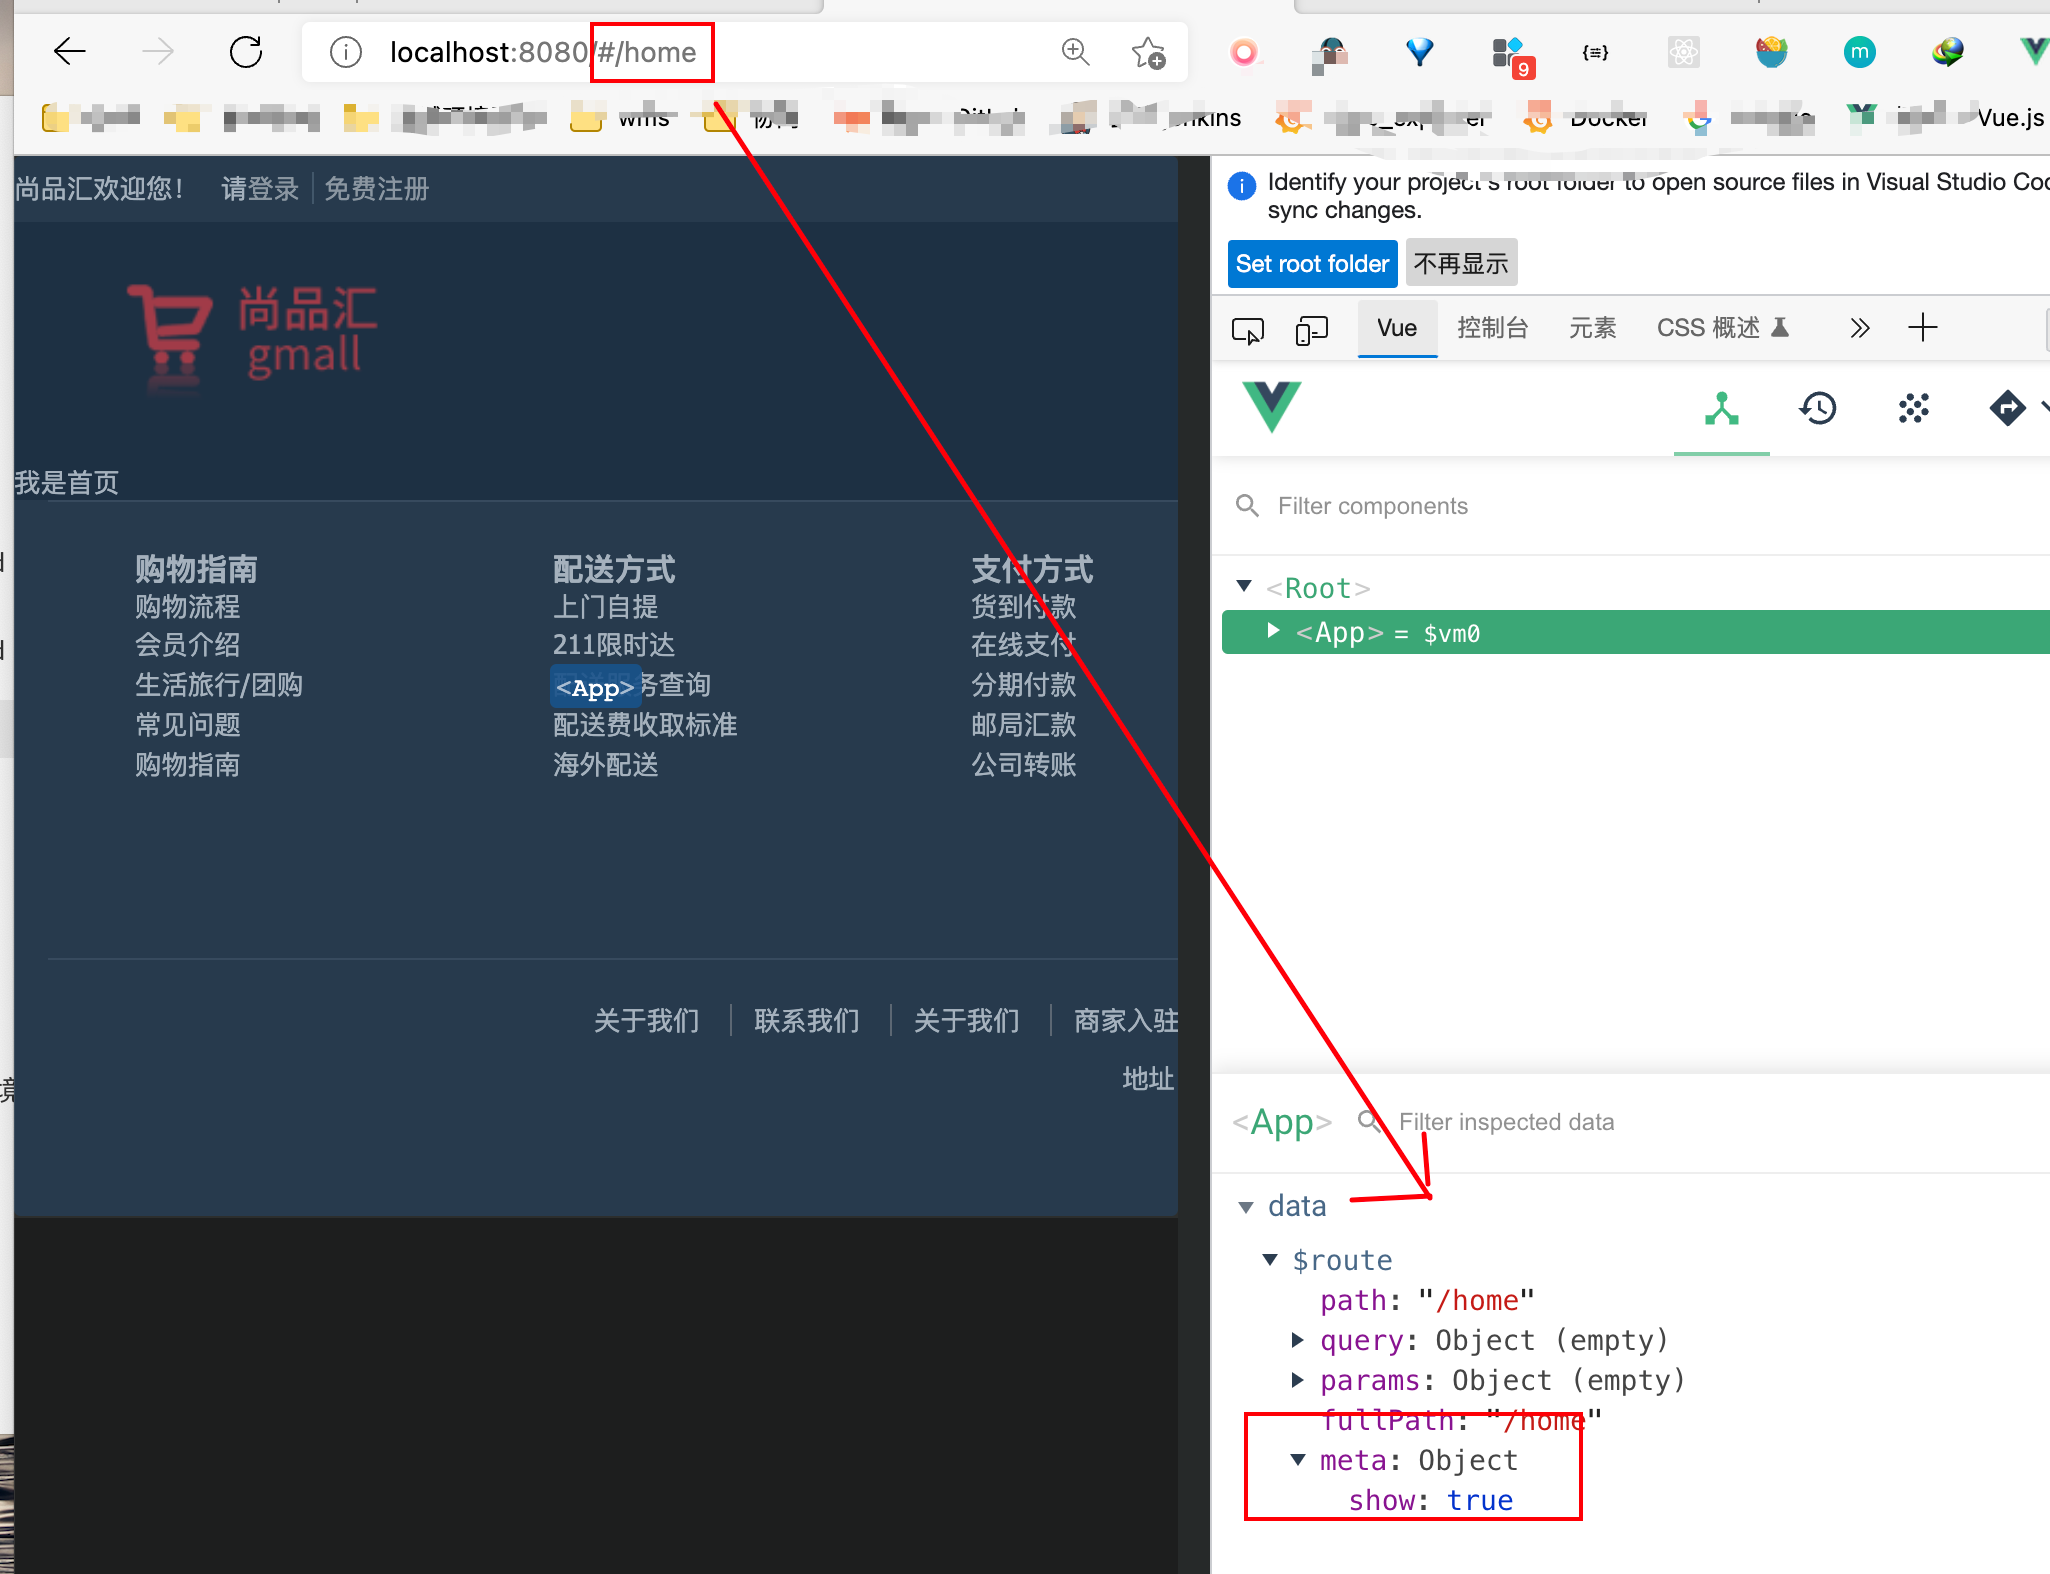Click the 联系我们 footer link
2050x1574 pixels.
click(x=807, y=1021)
